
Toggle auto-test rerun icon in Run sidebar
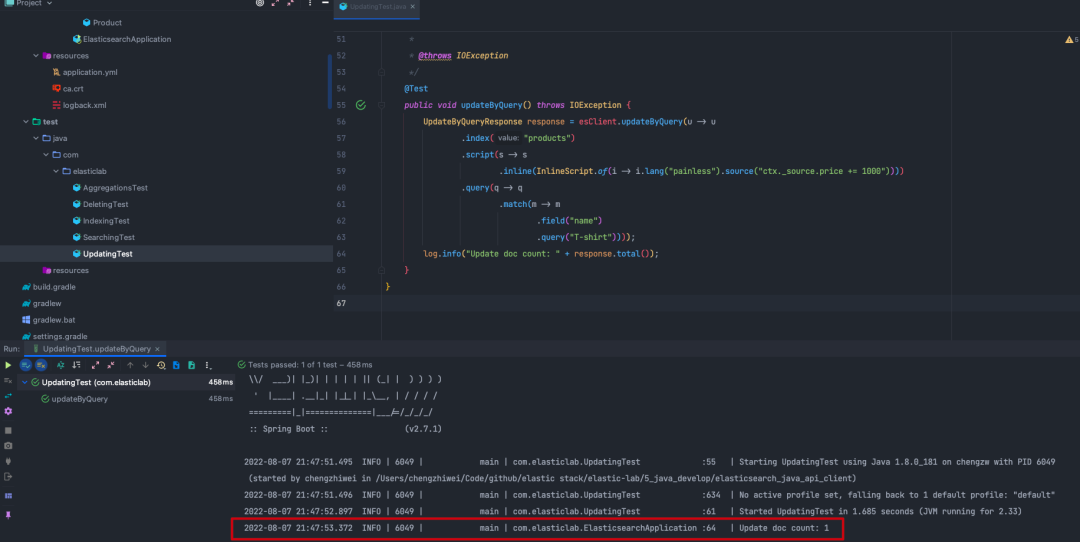pos(8,381)
